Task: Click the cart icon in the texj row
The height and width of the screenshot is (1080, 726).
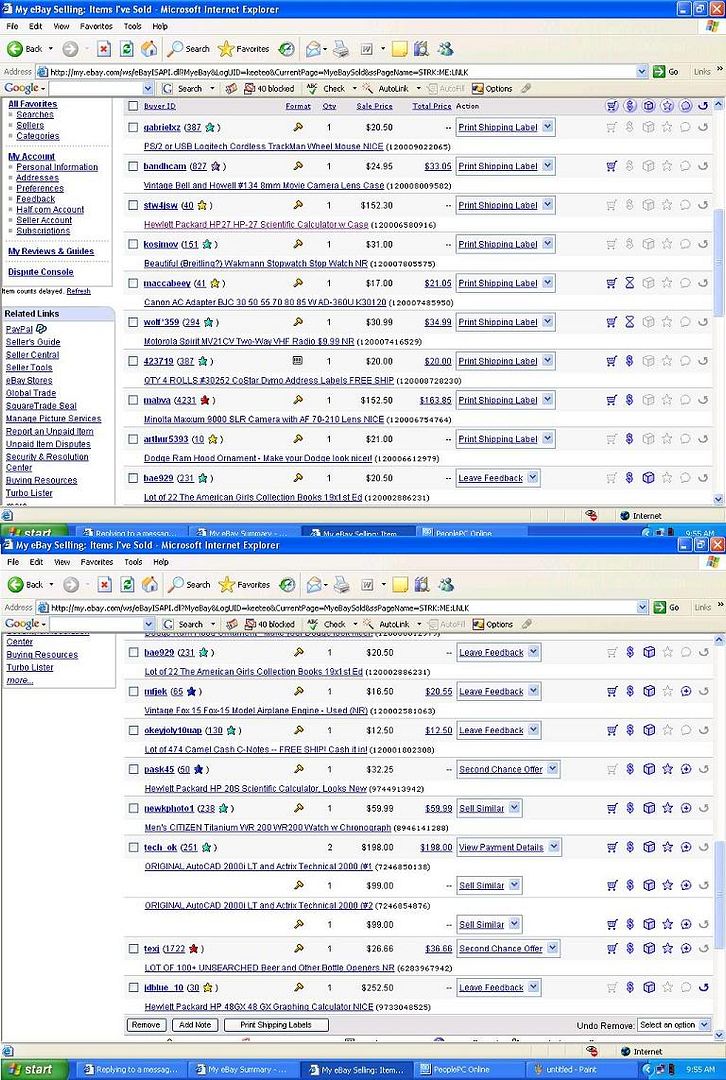Action: [x=612, y=948]
